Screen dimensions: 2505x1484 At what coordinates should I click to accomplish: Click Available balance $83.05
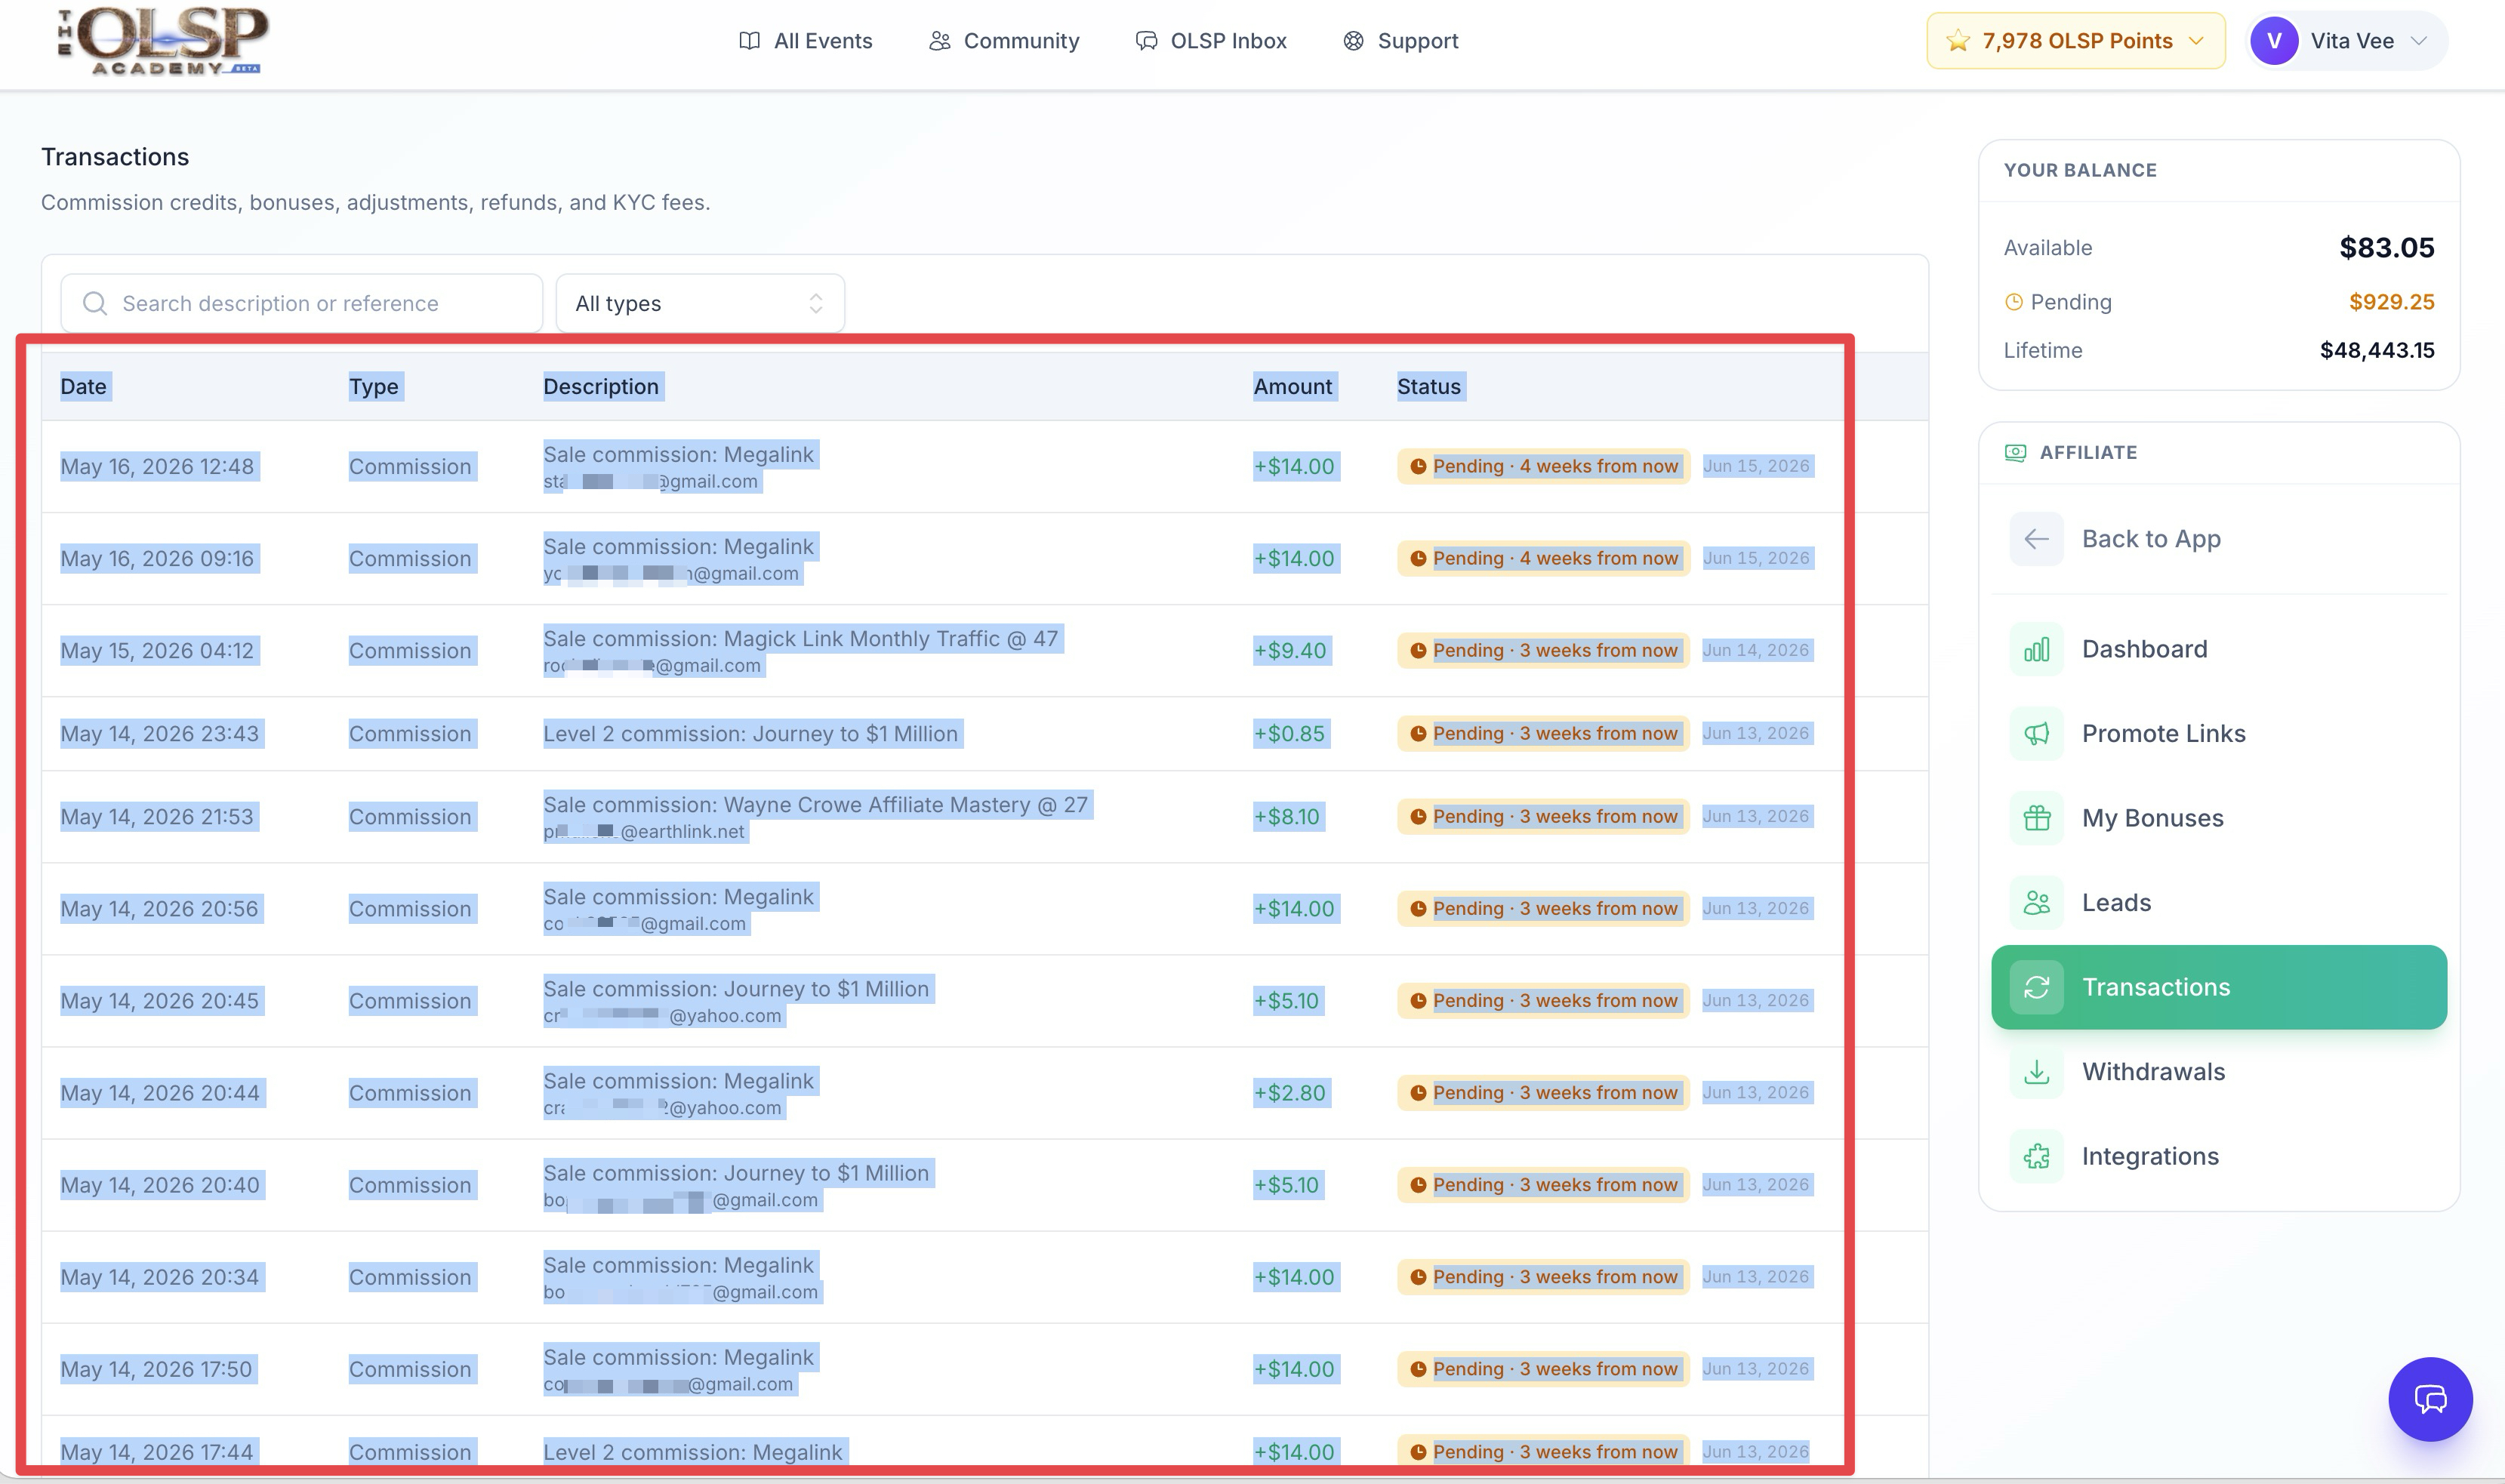[2386, 248]
